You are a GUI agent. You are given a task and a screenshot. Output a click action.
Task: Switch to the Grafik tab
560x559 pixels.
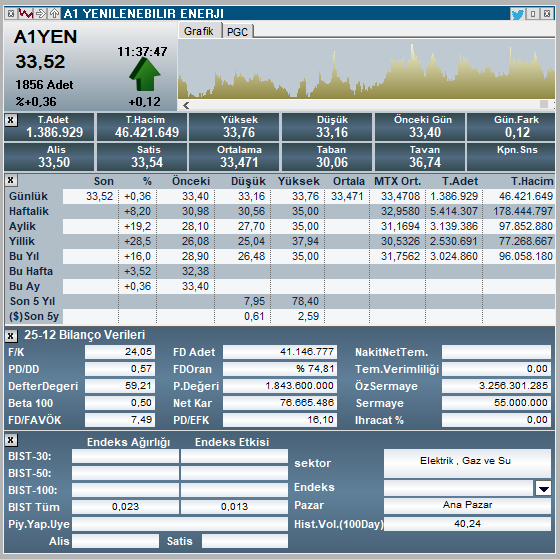coord(199,31)
